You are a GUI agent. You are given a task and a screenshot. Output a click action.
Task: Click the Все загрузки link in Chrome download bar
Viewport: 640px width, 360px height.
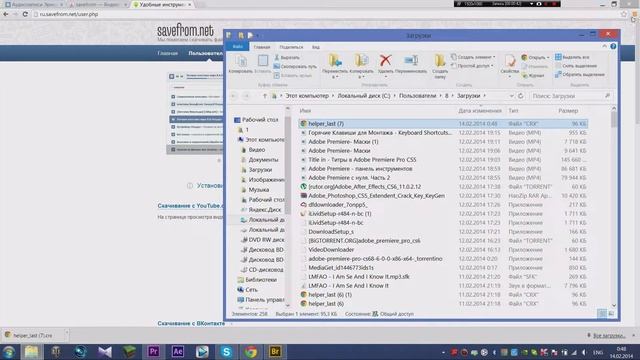609,336
